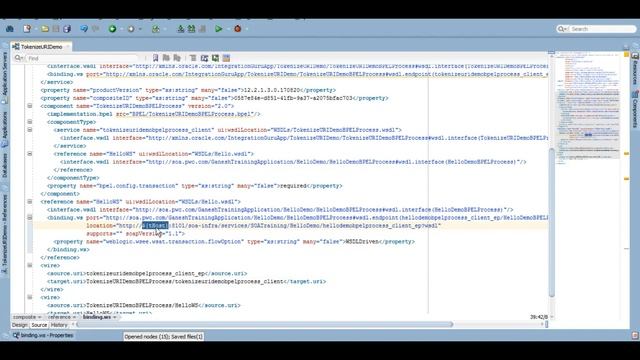
Task: Click the blue-arrows icon in editor toolbar
Action: pyautogui.click(x=204, y=58)
